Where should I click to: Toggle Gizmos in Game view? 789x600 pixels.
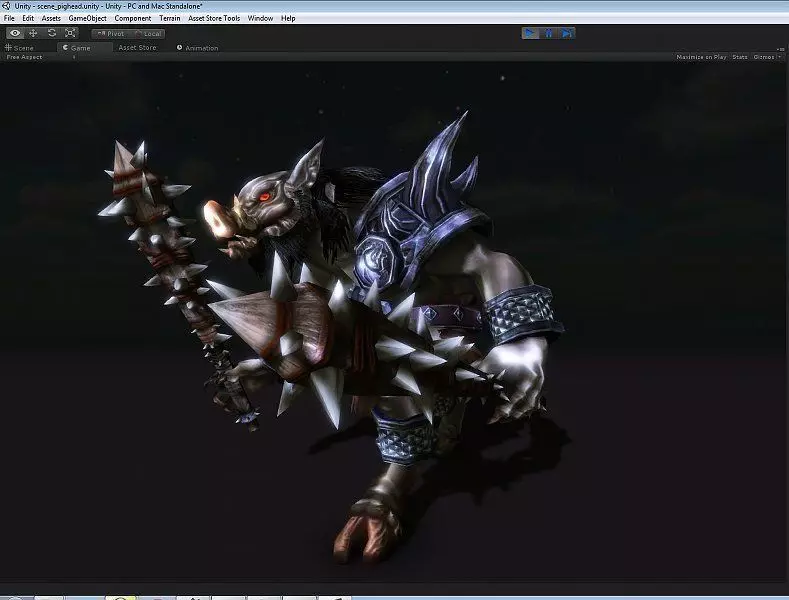pyautogui.click(x=763, y=57)
